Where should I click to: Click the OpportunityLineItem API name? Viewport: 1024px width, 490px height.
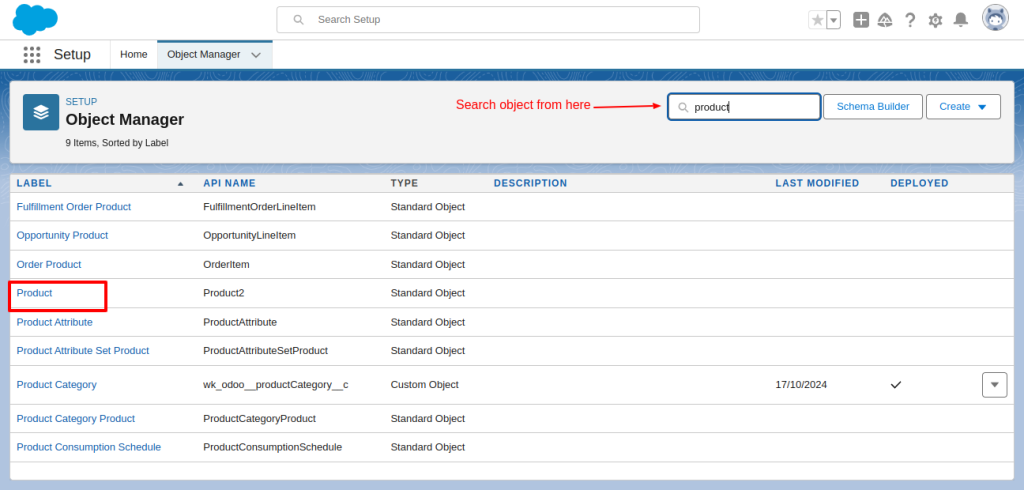(249, 235)
